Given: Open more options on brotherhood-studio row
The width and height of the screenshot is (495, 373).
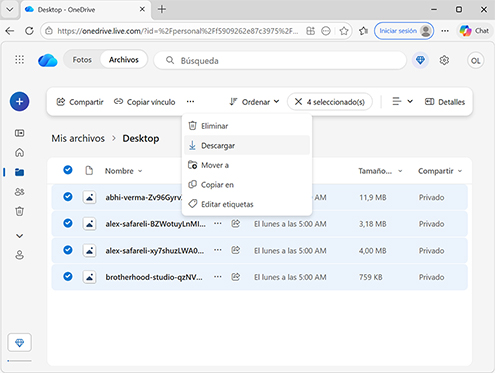Looking at the screenshot, I should point(218,277).
